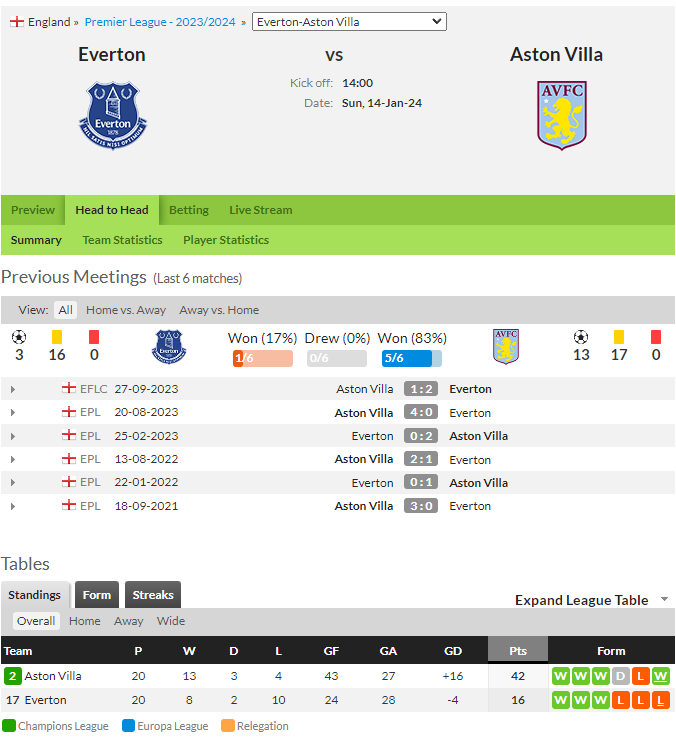The height and width of the screenshot is (748, 676).
Task: Switch view to Away vs. Home
Action: pos(219,310)
